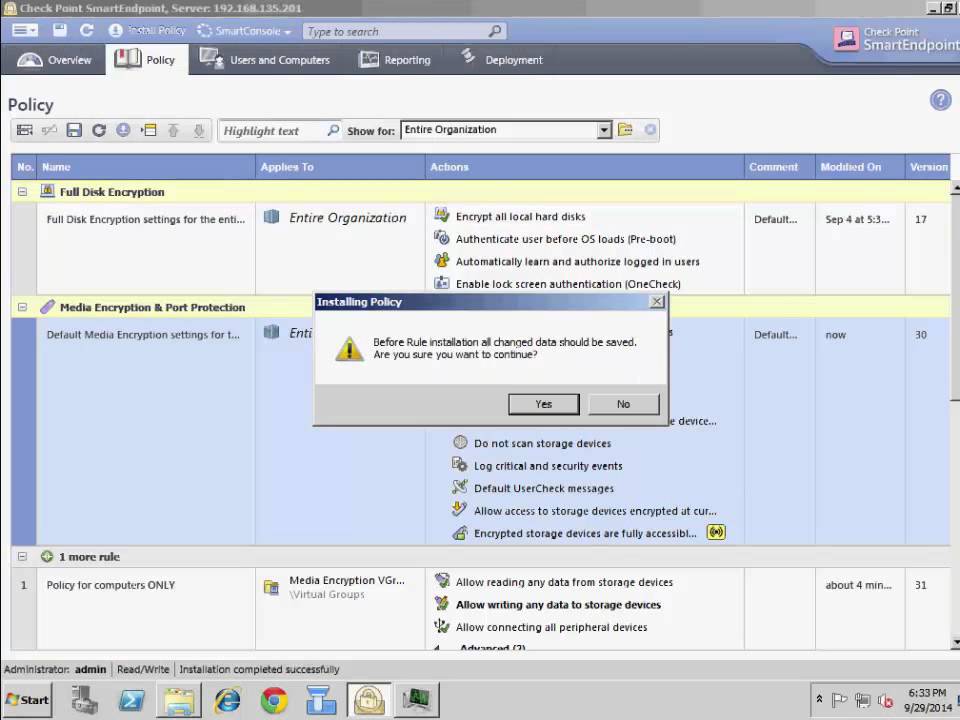This screenshot has width=960, height=720.
Task: Click the move rule down arrow icon
Action: [x=198, y=130]
